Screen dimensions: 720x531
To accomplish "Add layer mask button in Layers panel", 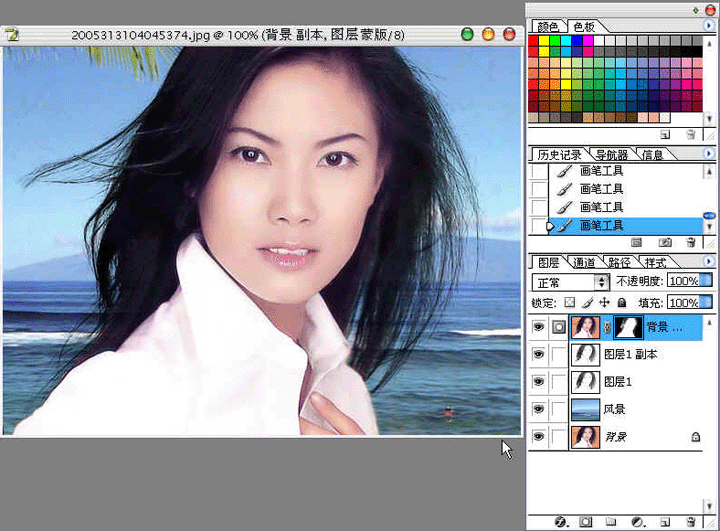I will (x=585, y=522).
